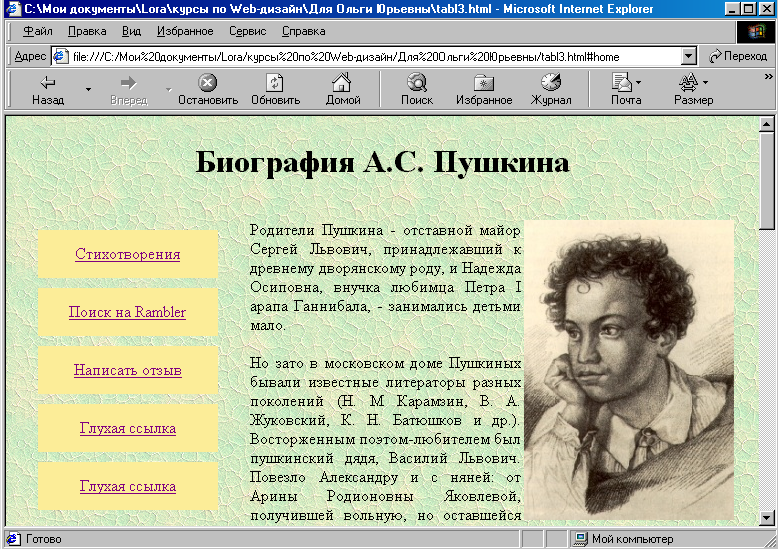This screenshot has width=778, height=549.
Task: Follow the Написать отзыв link
Action: coord(128,370)
